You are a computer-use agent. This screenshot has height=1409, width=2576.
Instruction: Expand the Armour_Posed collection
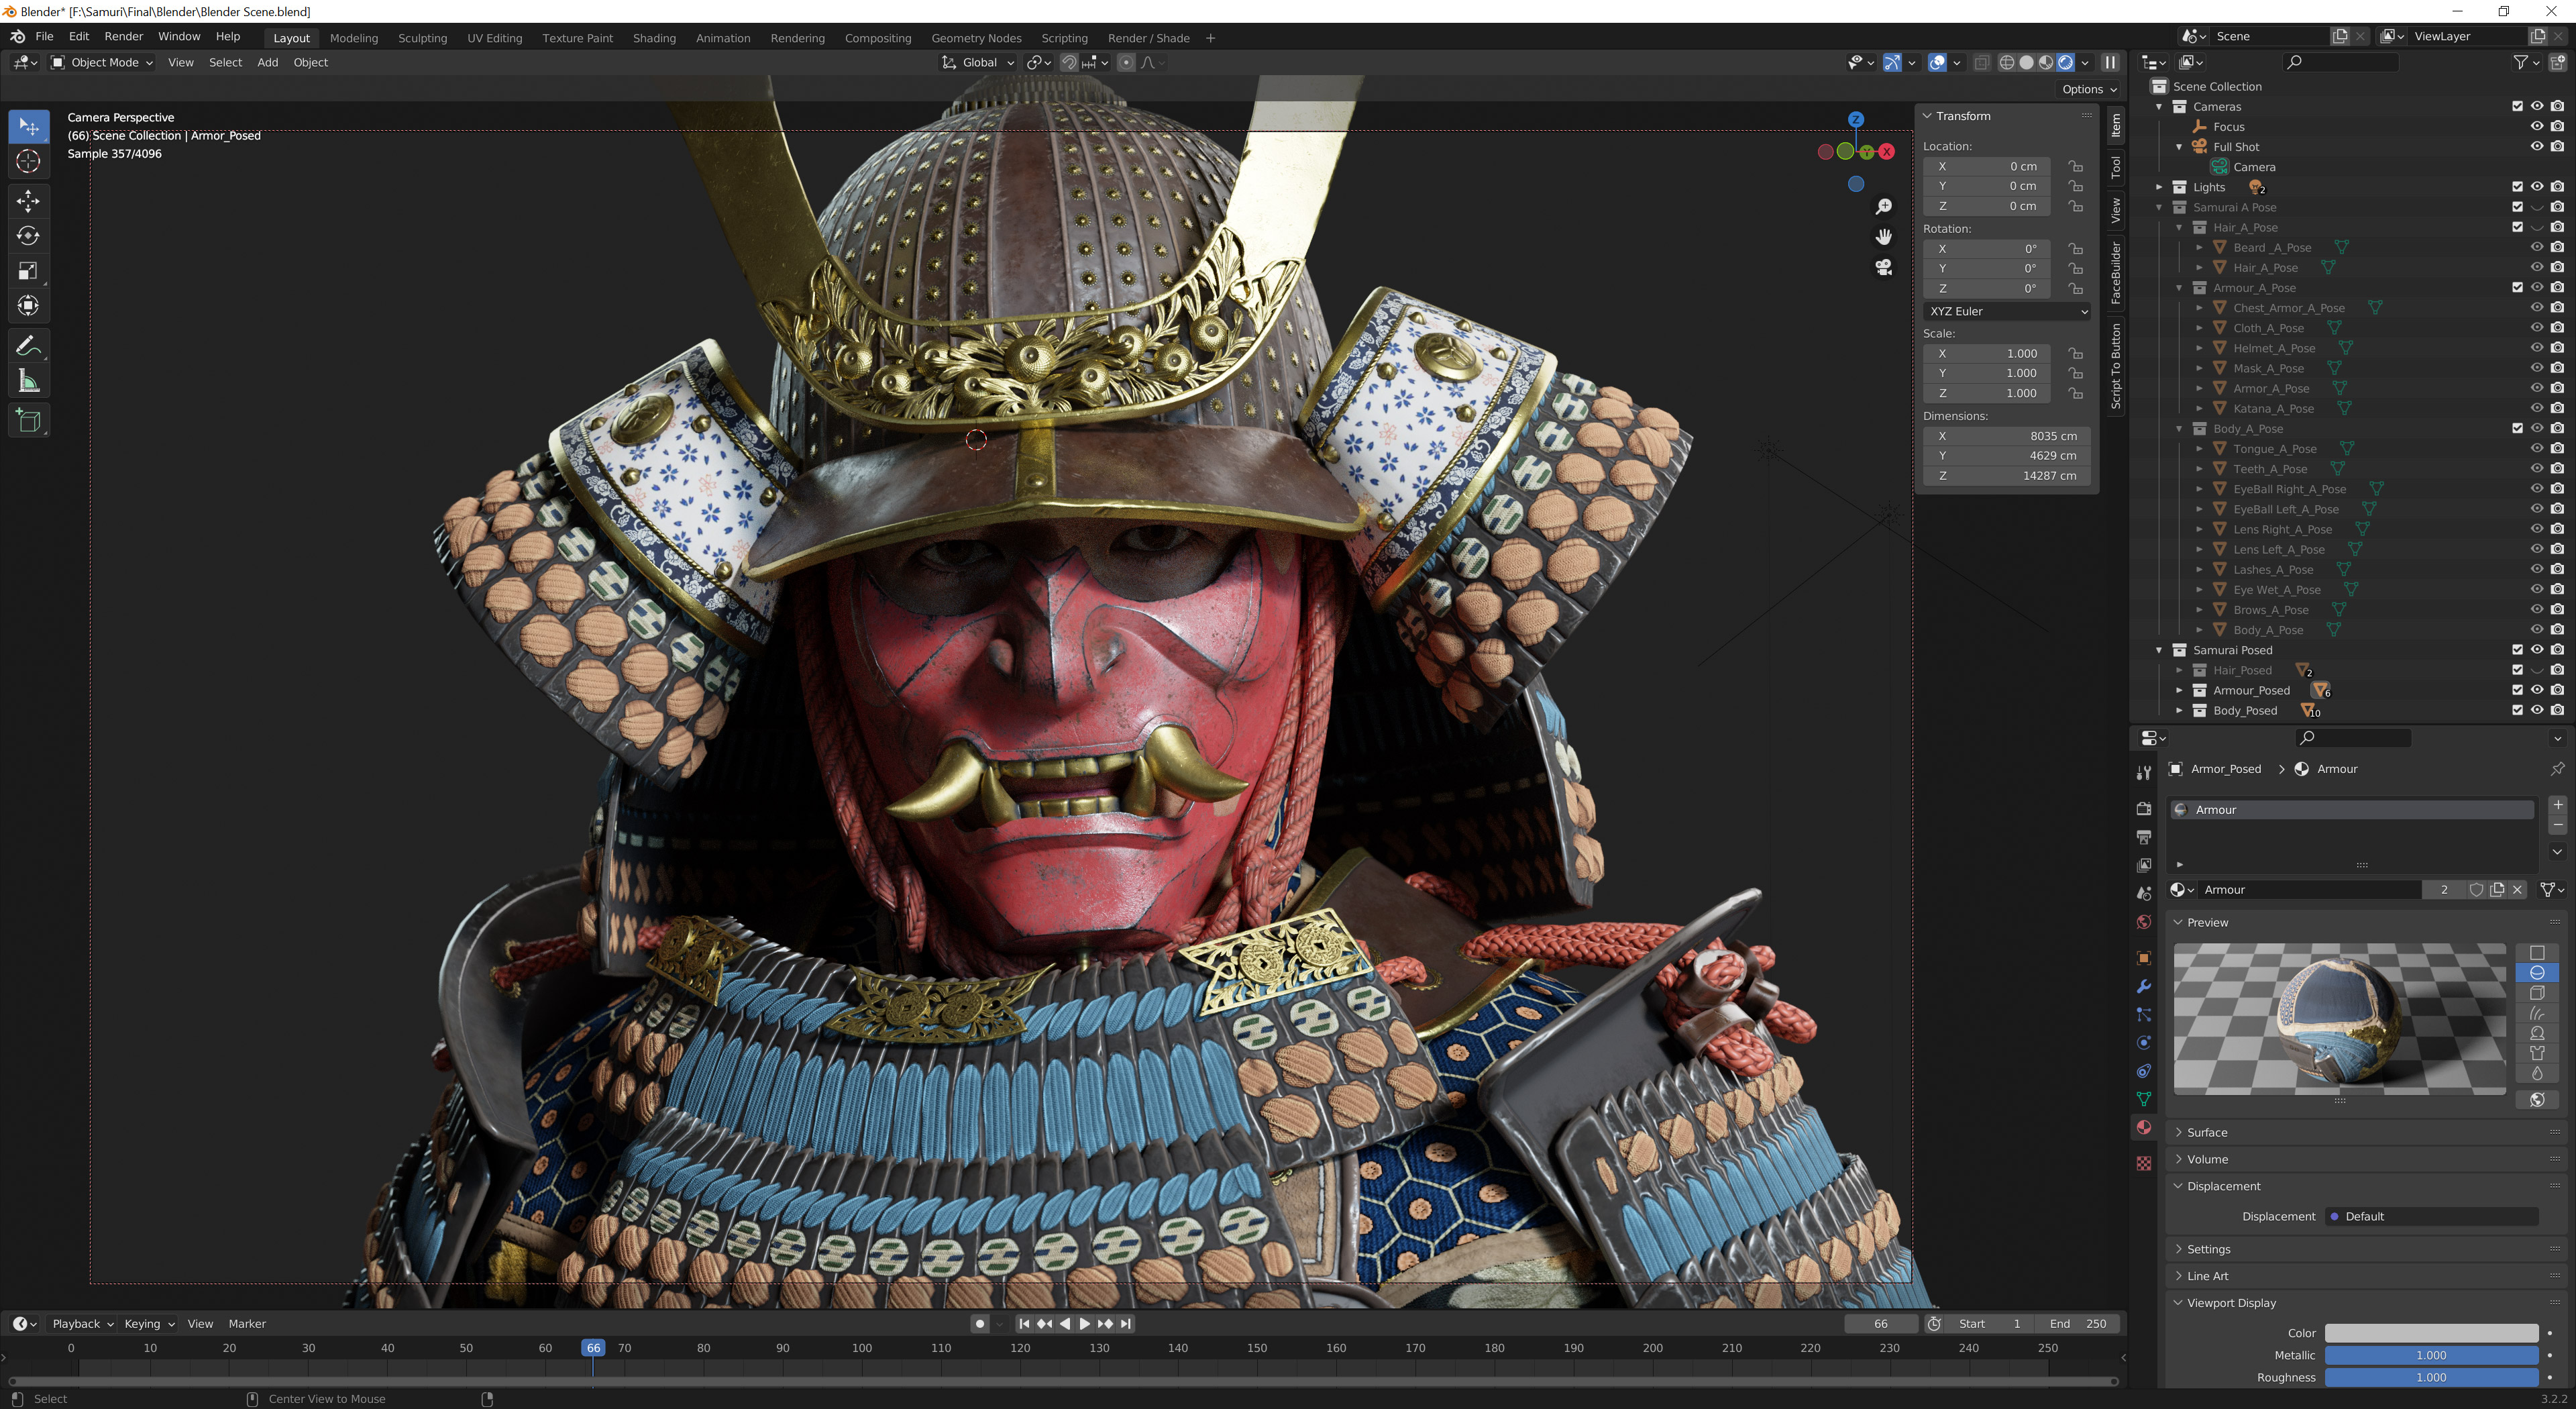pyautogui.click(x=2180, y=690)
